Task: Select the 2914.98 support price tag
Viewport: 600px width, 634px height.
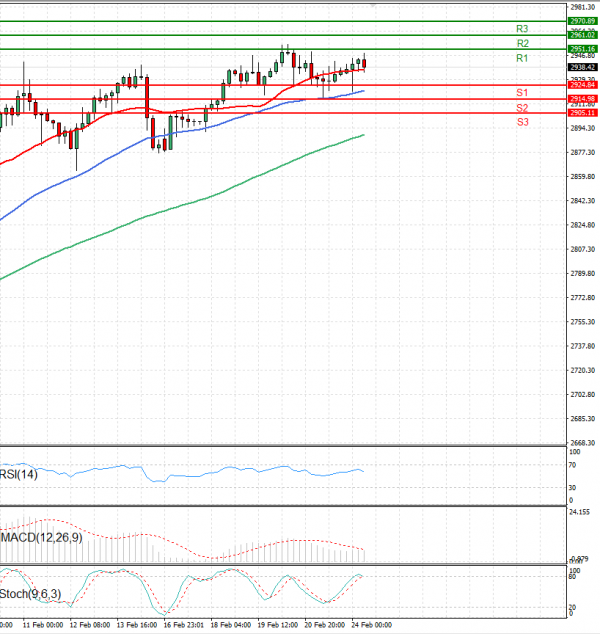Action: point(583,99)
